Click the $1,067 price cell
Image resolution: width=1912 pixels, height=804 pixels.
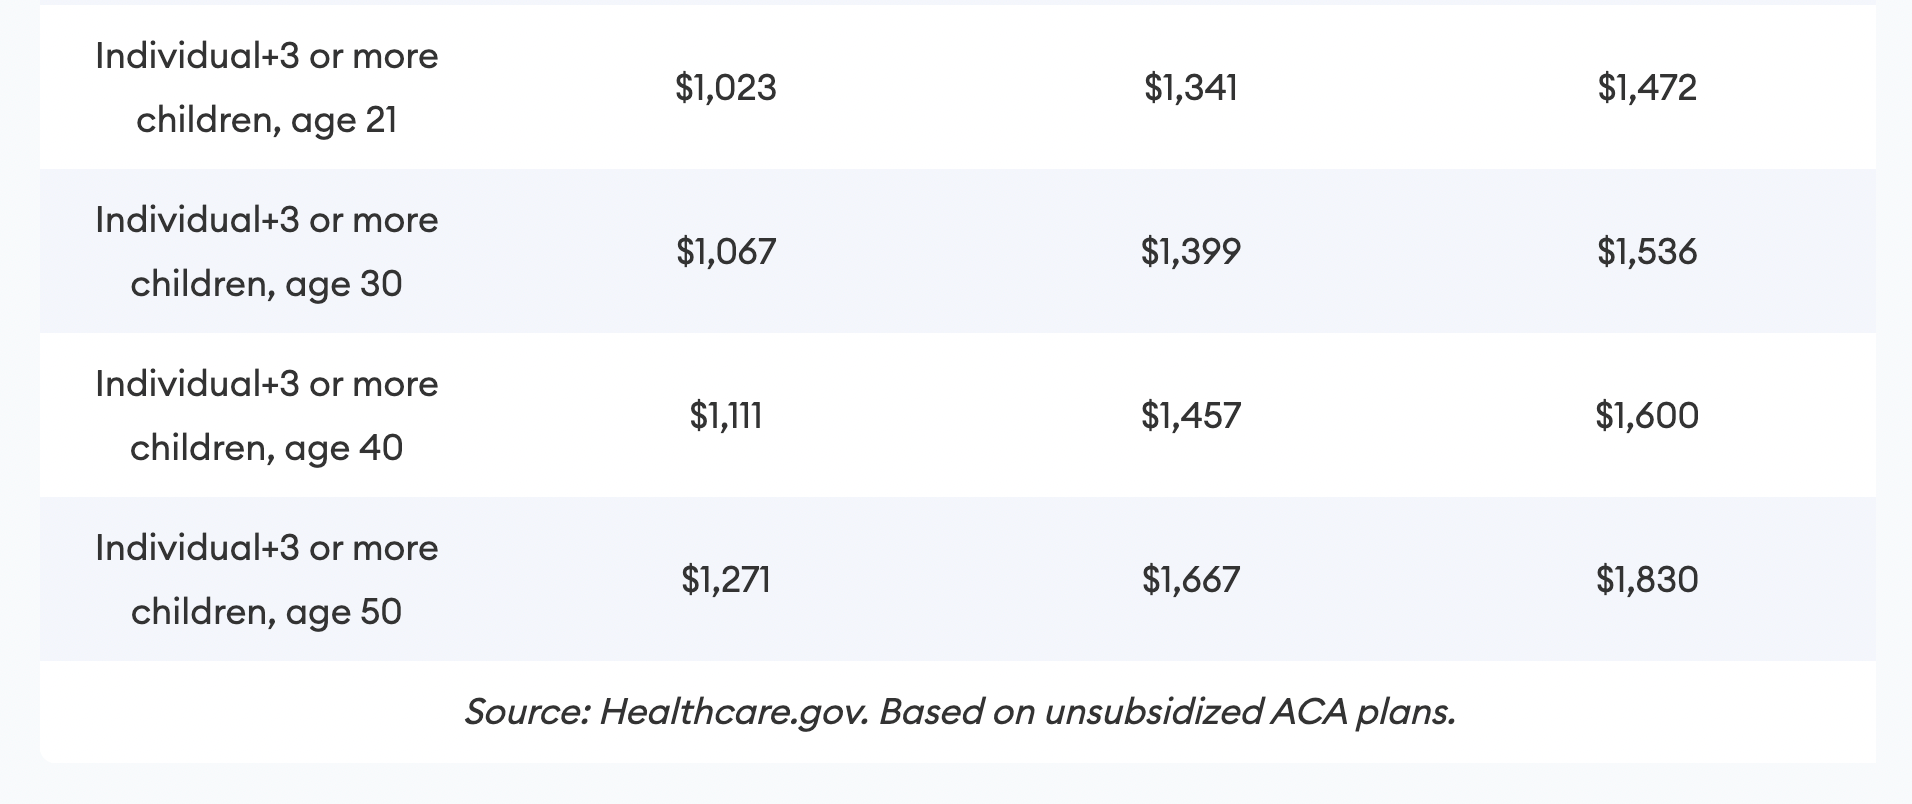click(726, 251)
